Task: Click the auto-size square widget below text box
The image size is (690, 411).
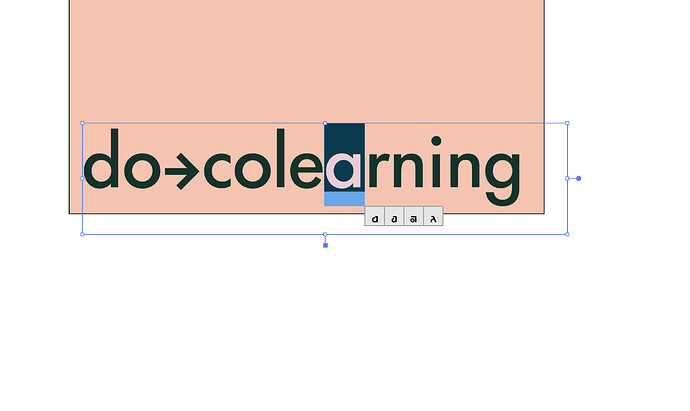Action: pyautogui.click(x=326, y=246)
